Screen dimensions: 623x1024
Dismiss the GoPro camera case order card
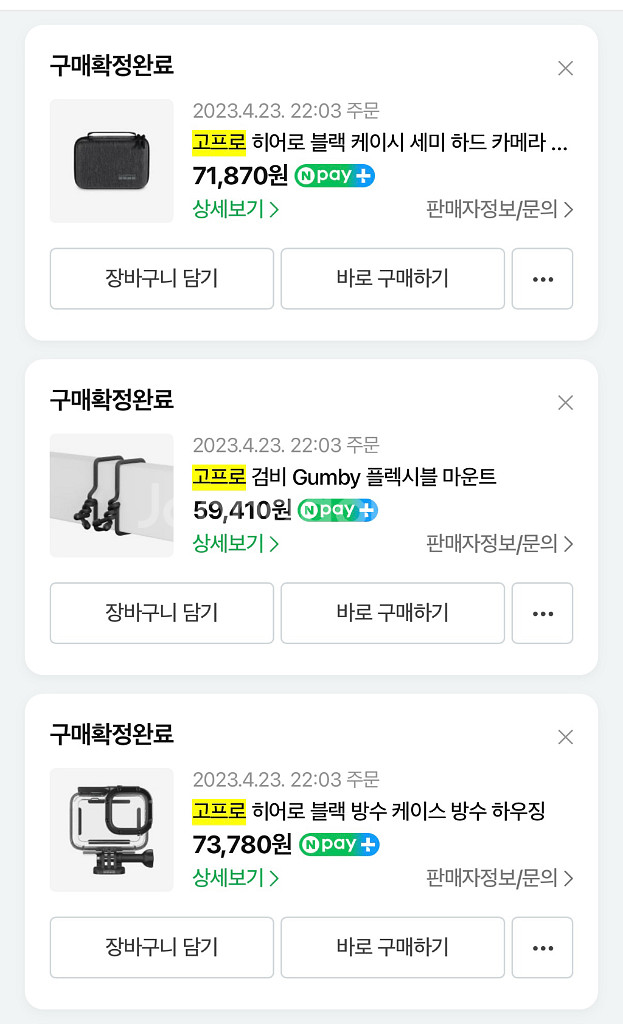coord(566,68)
